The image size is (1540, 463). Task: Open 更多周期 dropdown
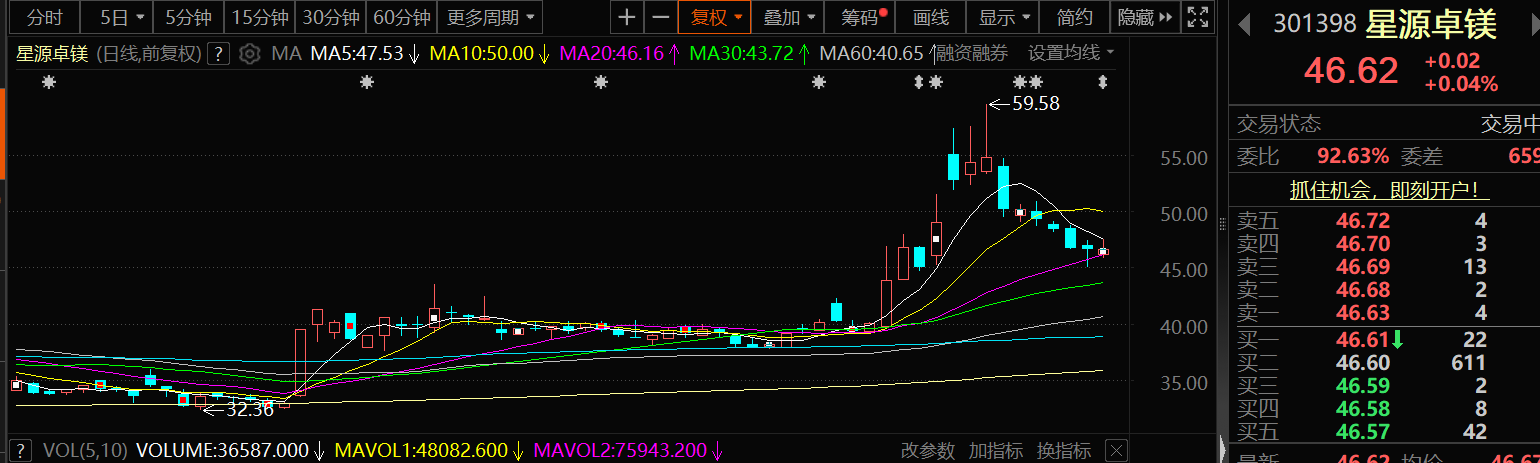[490, 17]
